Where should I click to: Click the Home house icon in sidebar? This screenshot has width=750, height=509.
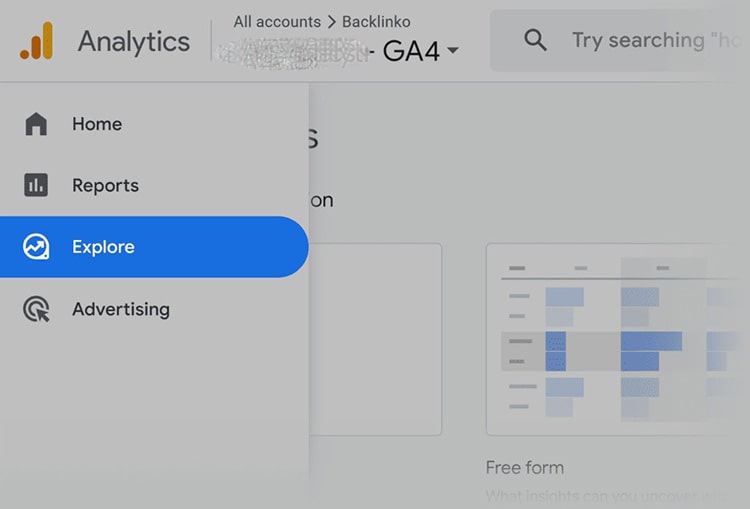36,124
